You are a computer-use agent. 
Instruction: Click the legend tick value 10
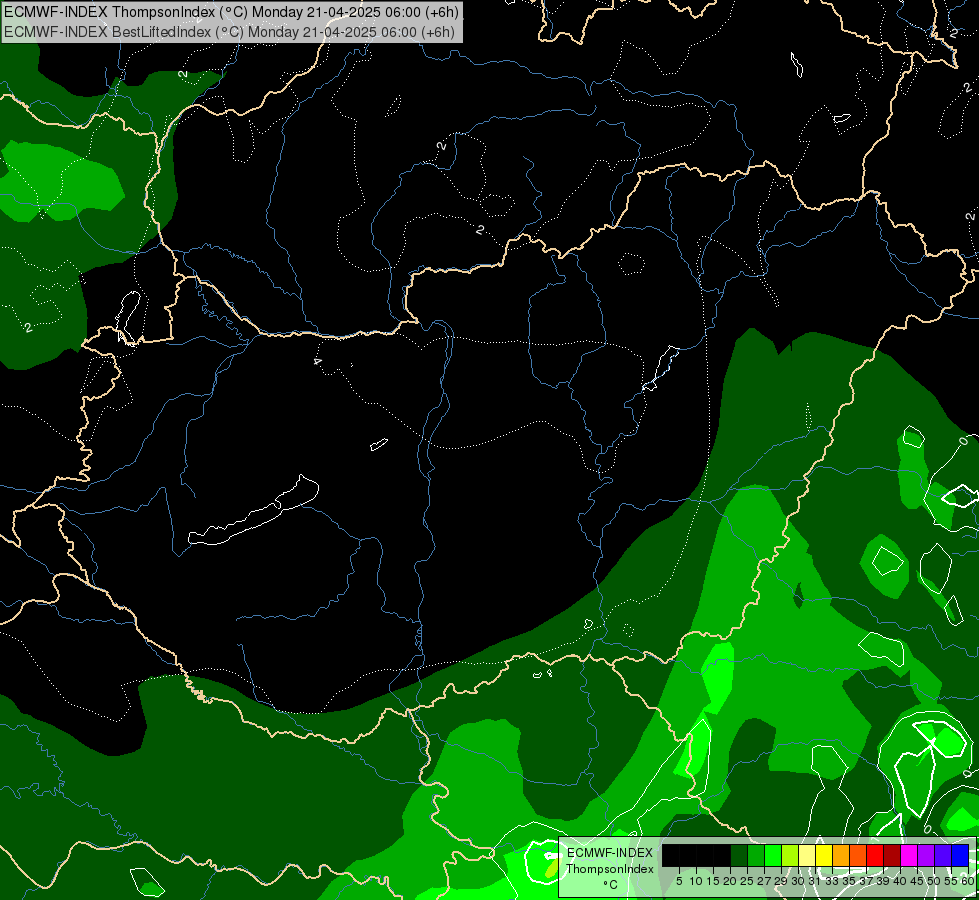[x=696, y=881]
